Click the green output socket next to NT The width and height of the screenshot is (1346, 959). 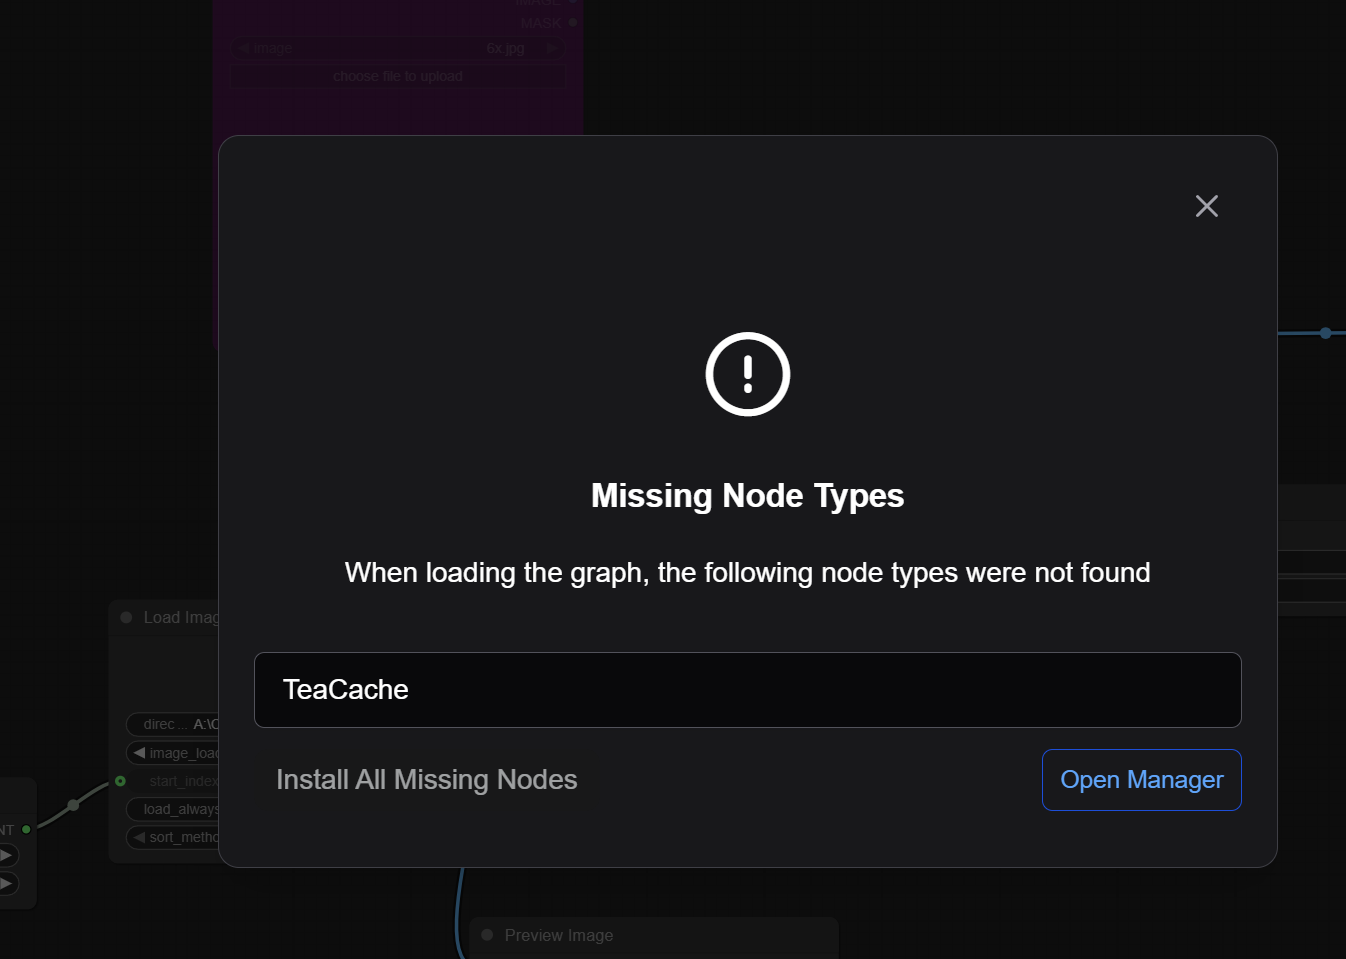pyautogui.click(x=27, y=829)
